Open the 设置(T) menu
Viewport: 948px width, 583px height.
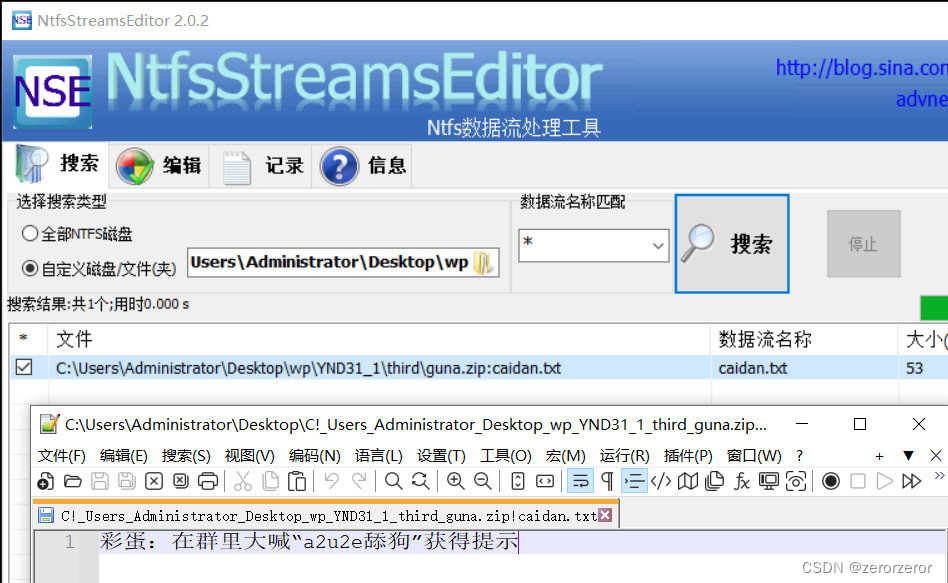(x=441, y=456)
